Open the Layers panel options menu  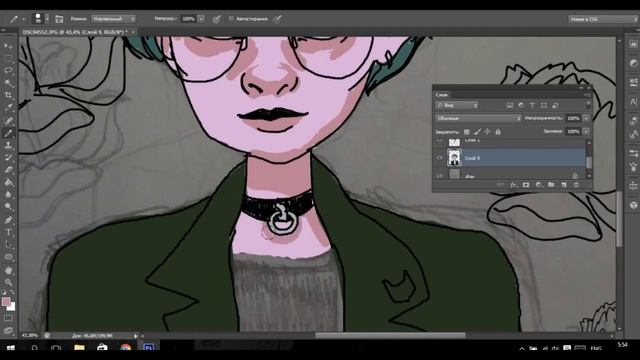(x=586, y=95)
